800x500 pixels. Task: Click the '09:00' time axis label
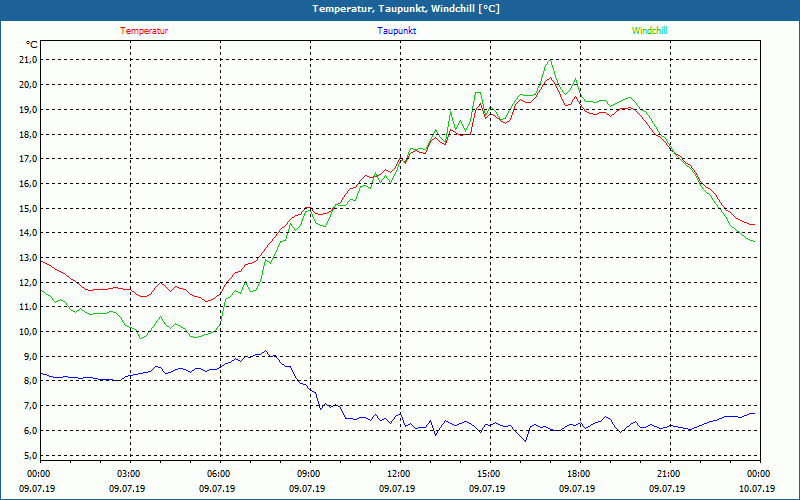coord(308,474)
